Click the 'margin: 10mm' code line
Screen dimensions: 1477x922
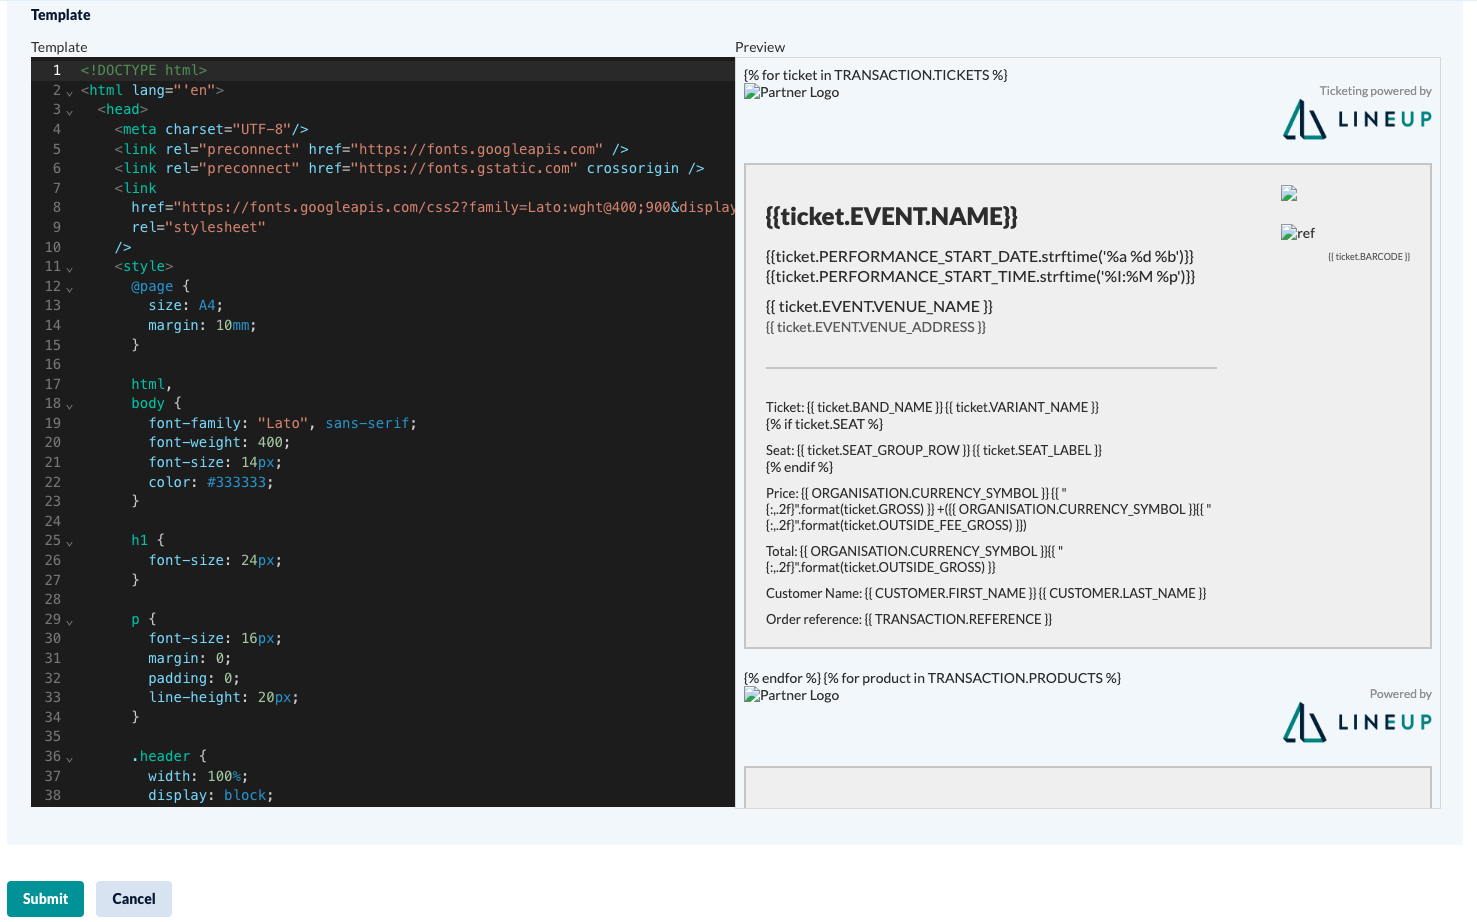[202, 325]
